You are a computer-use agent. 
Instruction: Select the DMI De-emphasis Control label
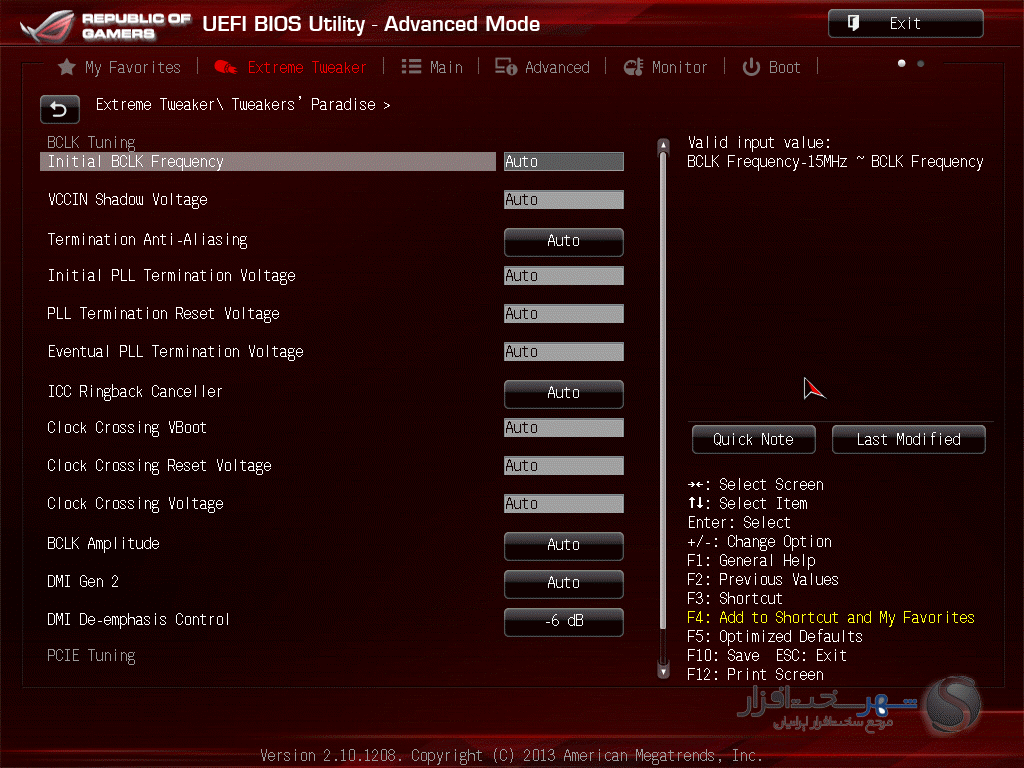pos(138,619)
